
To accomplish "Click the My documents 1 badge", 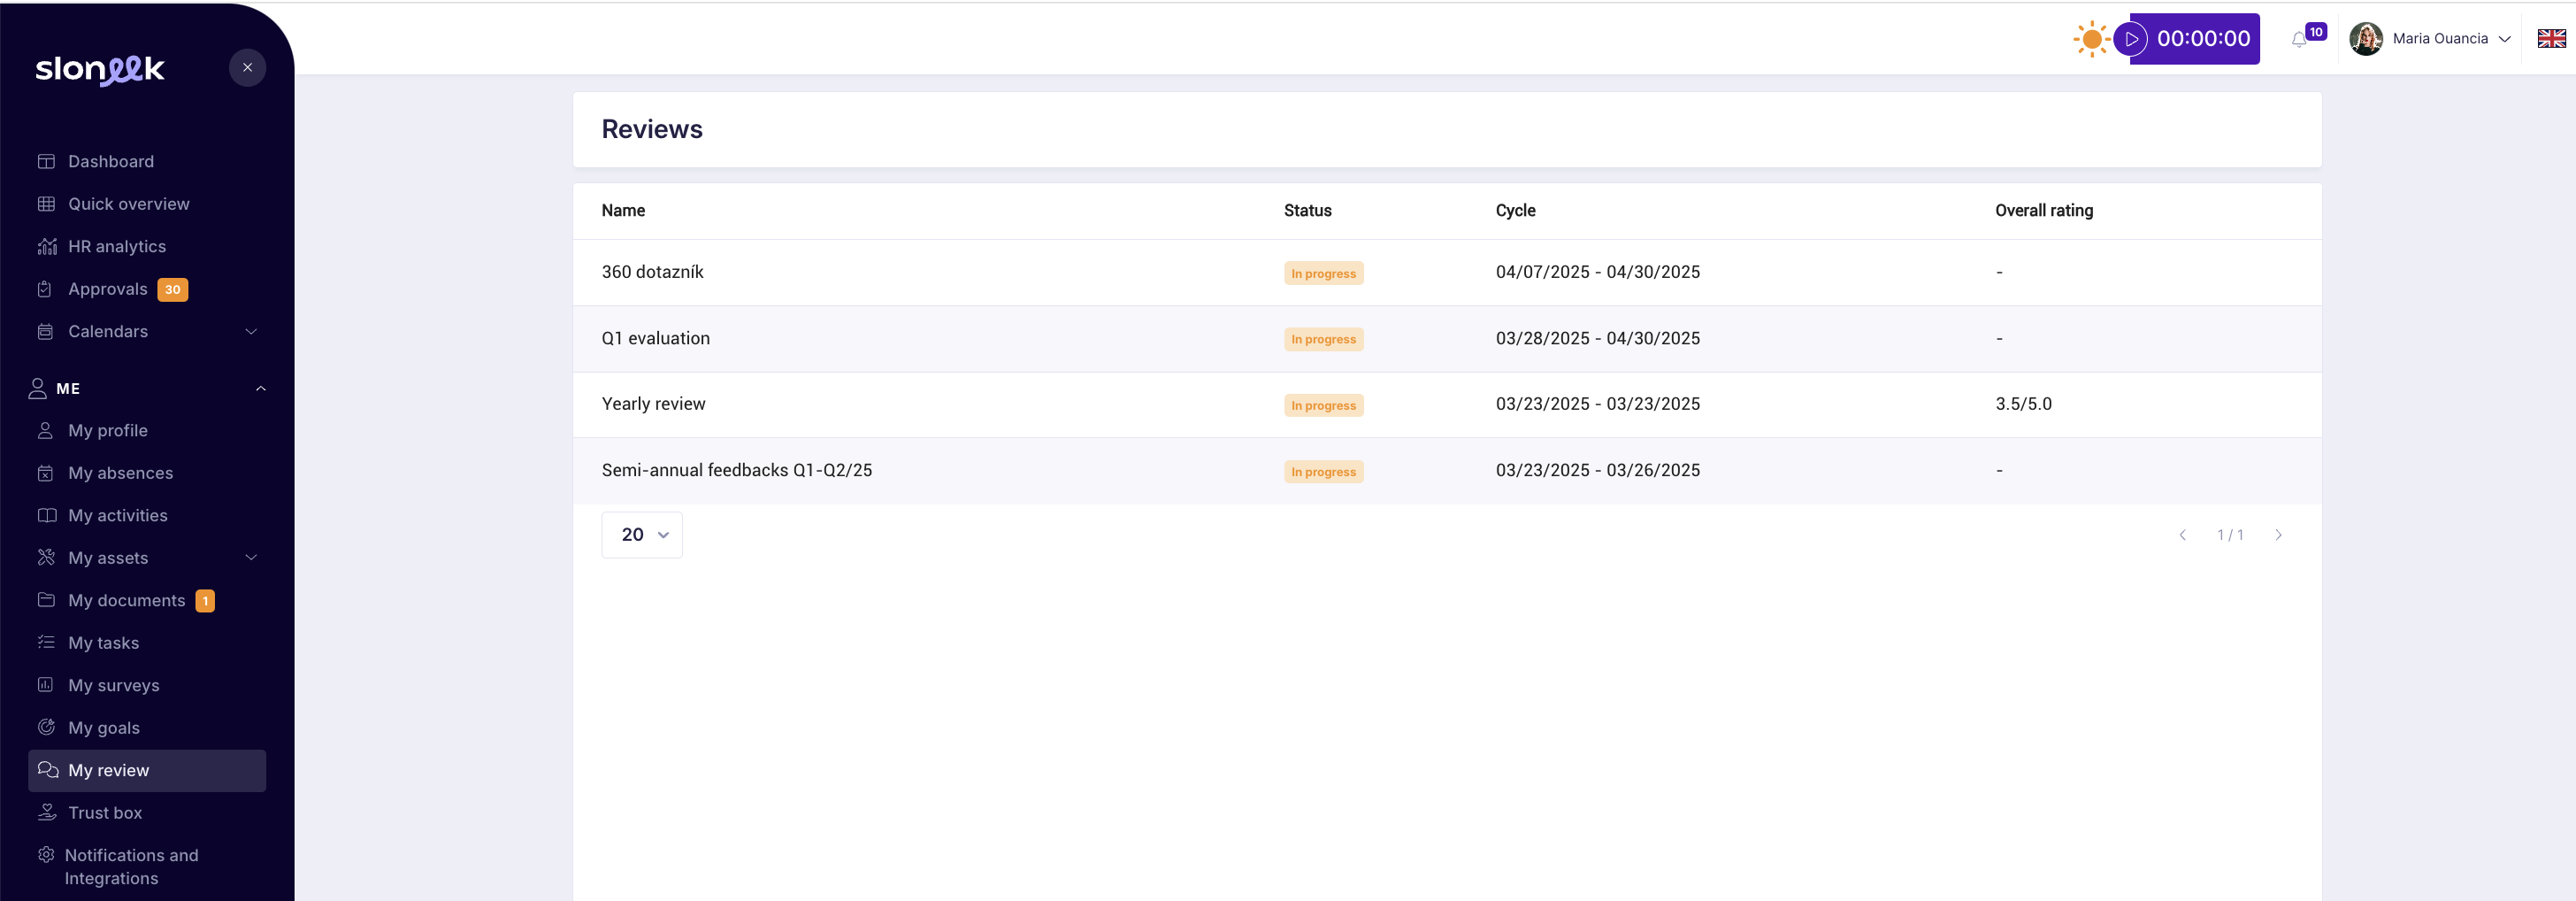I will coord(205,601).
